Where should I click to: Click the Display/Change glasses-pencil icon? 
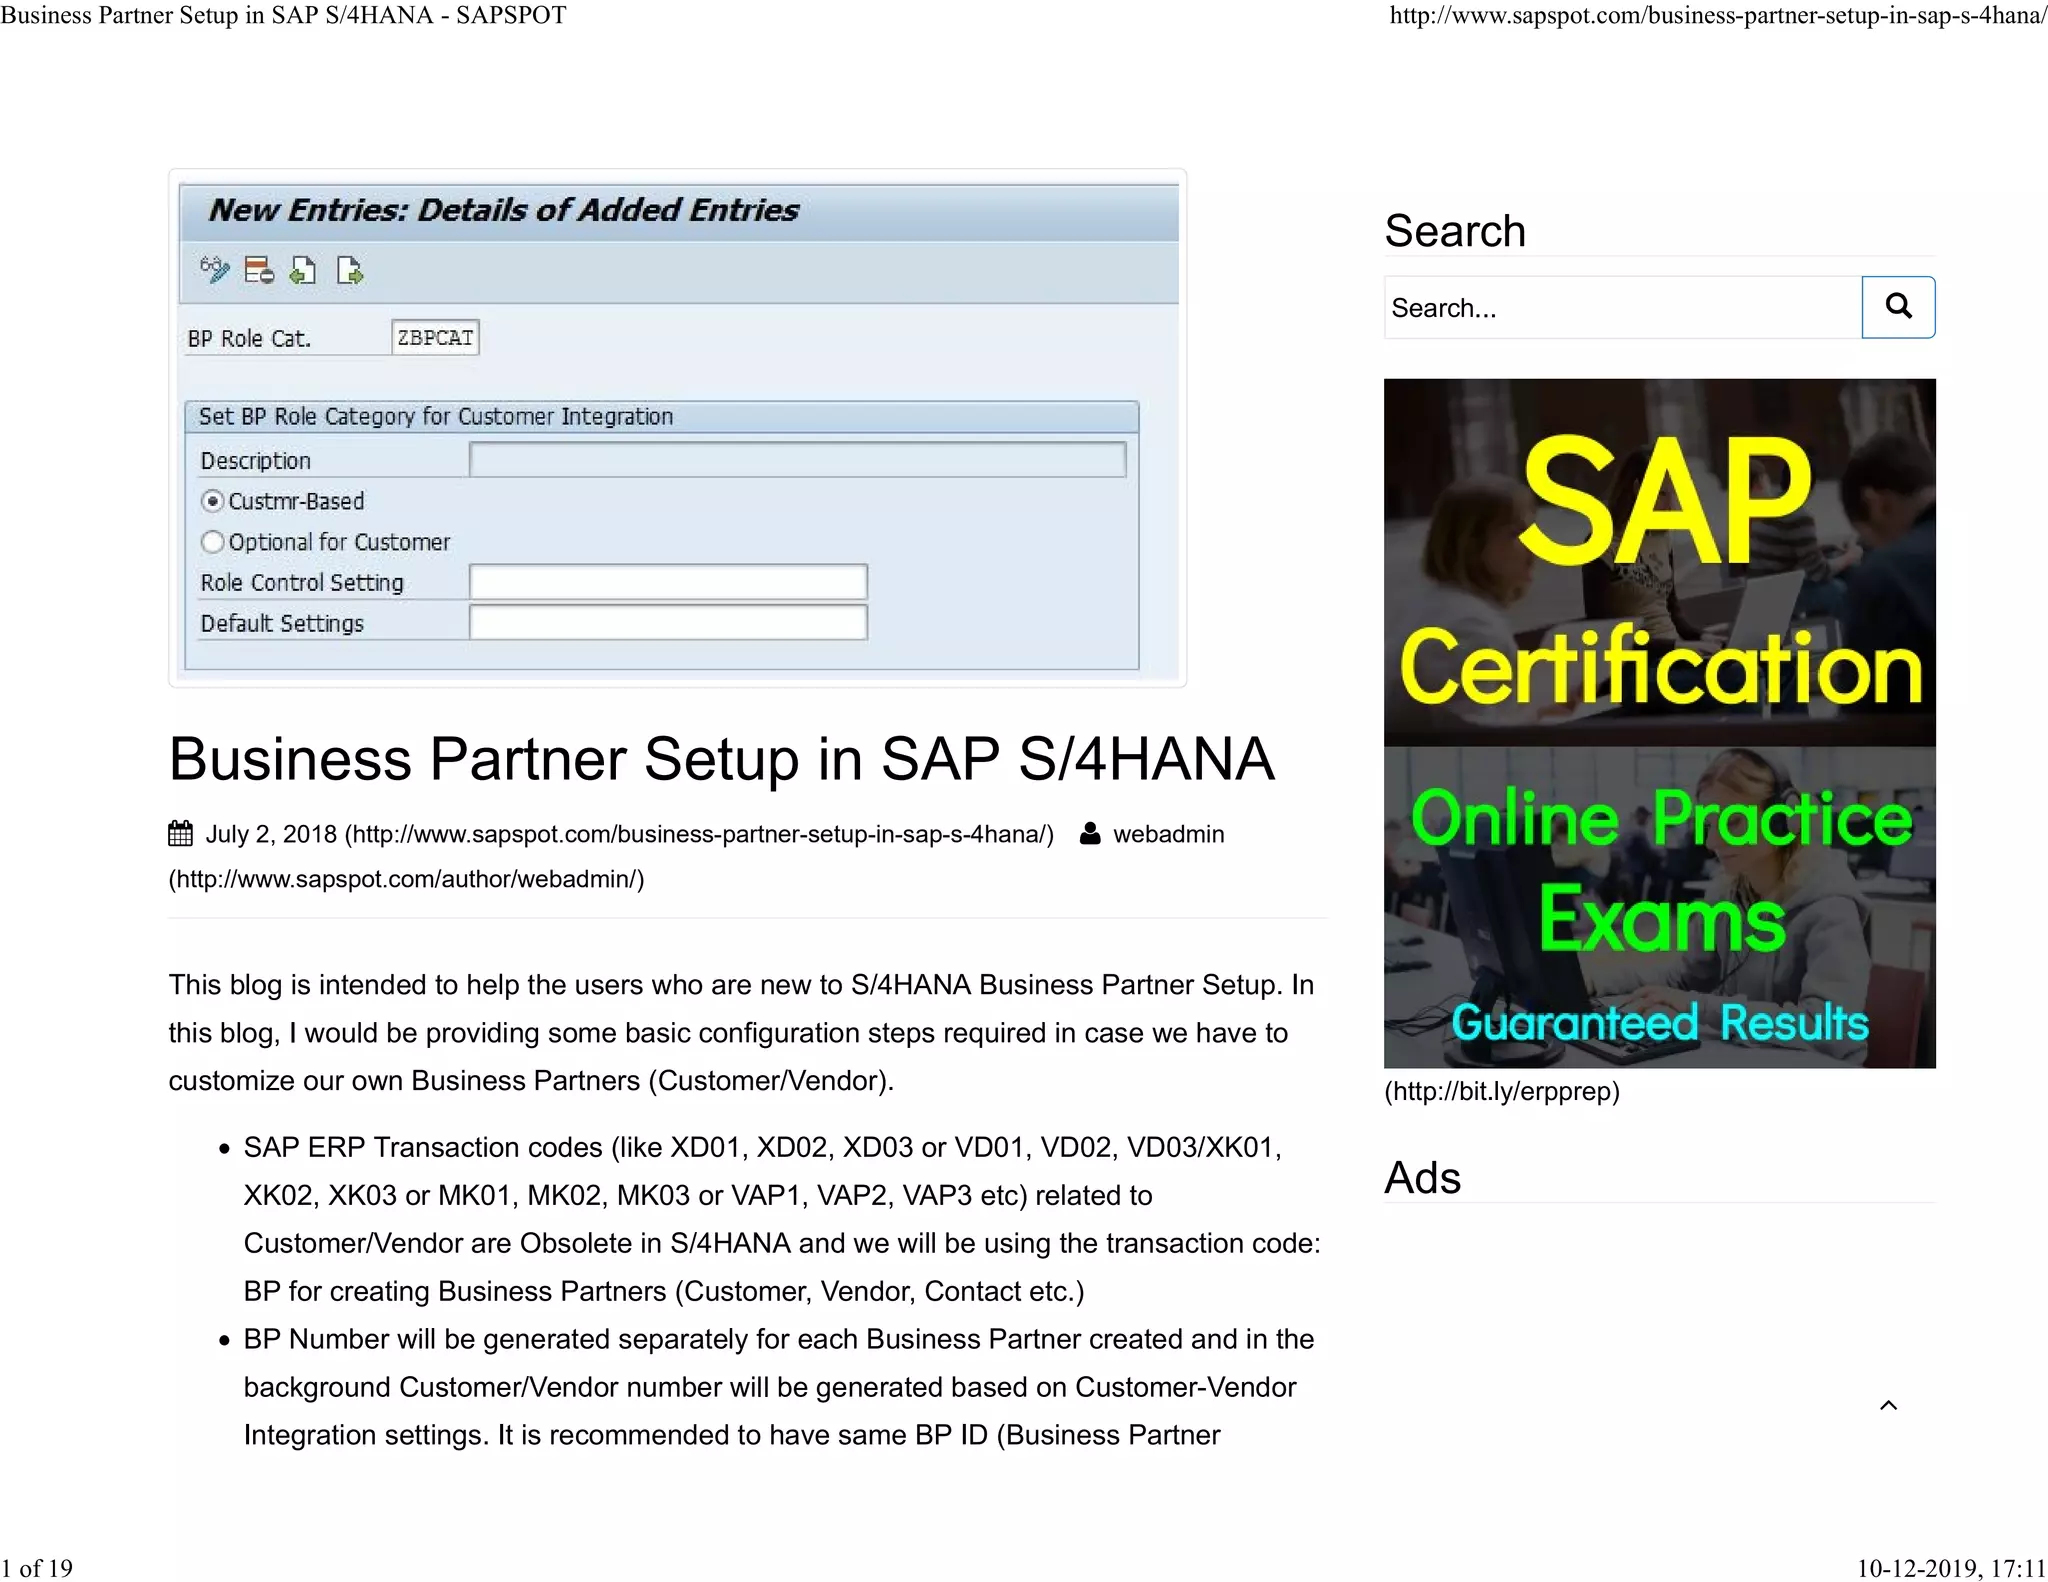pyautogui.click(x=214, y=270)
